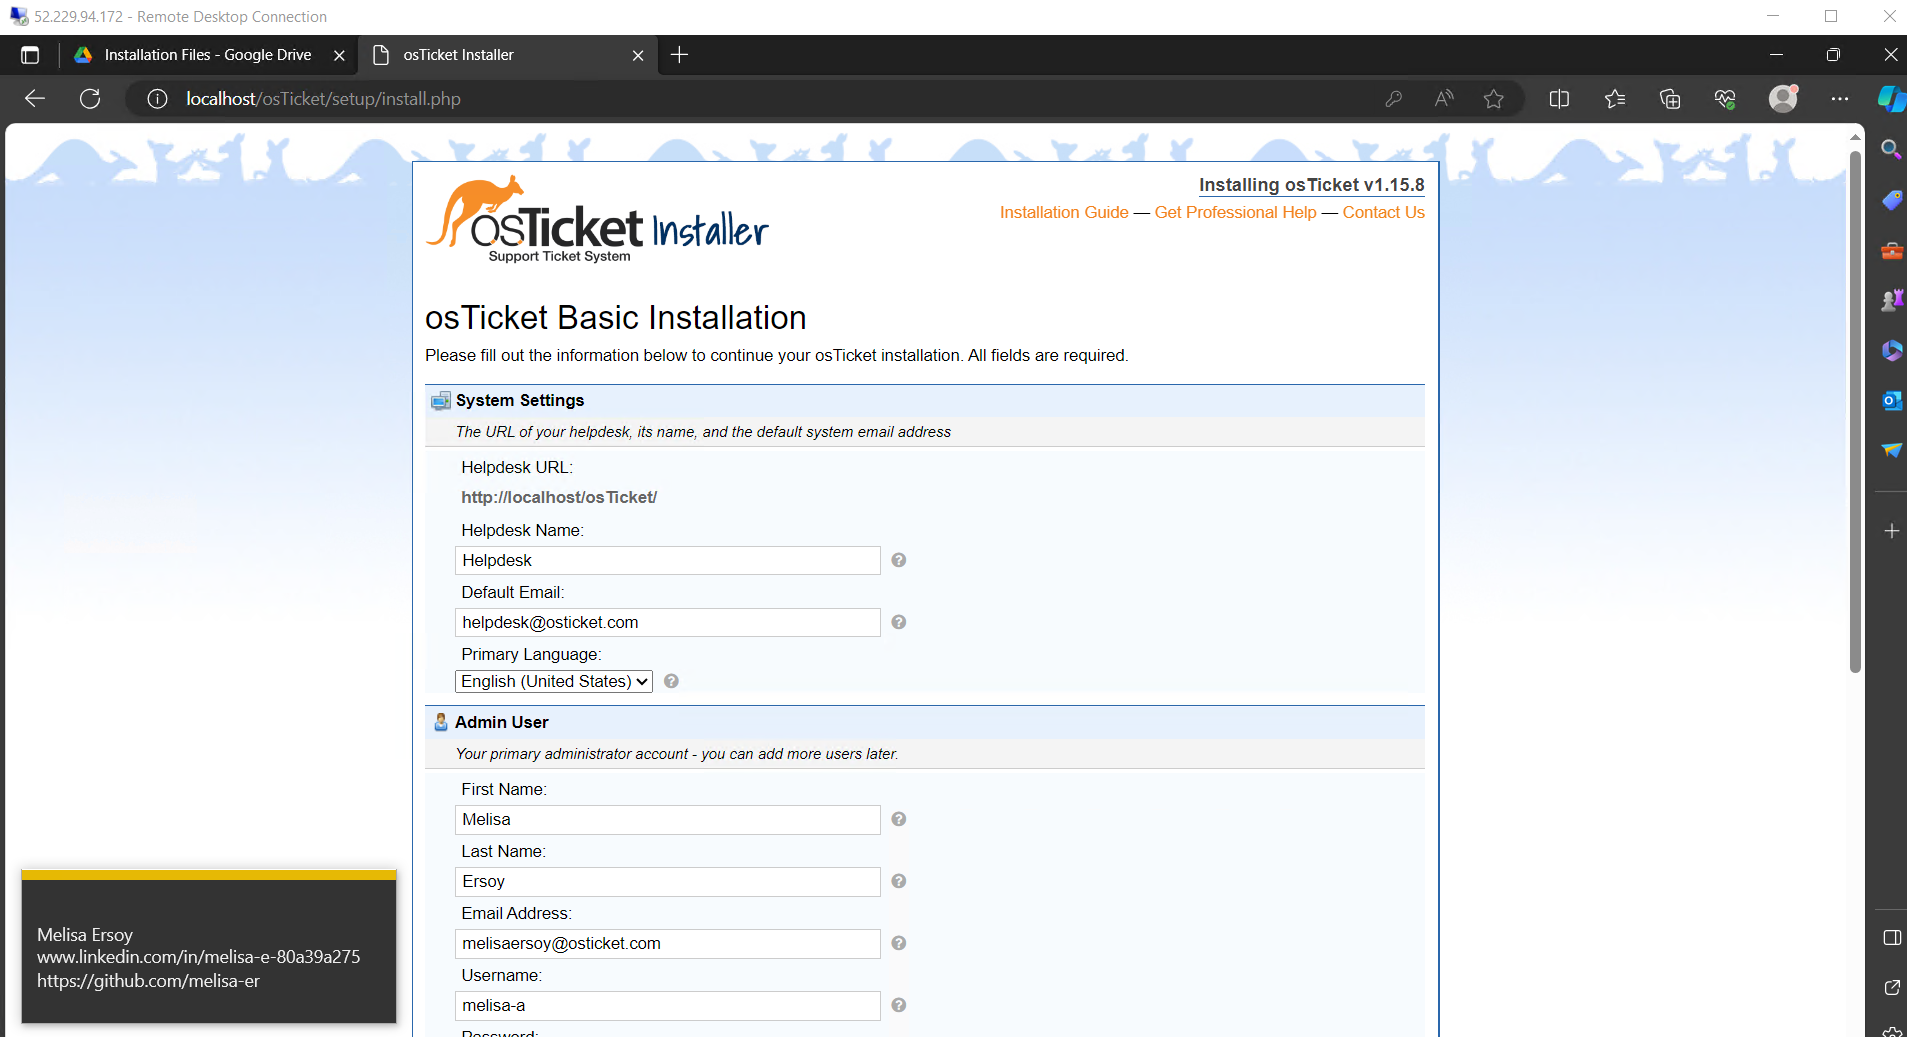1907x1037 pixels.
Task: Click the Last Name field containing Ersoy
Action: [x=667, y=881]
